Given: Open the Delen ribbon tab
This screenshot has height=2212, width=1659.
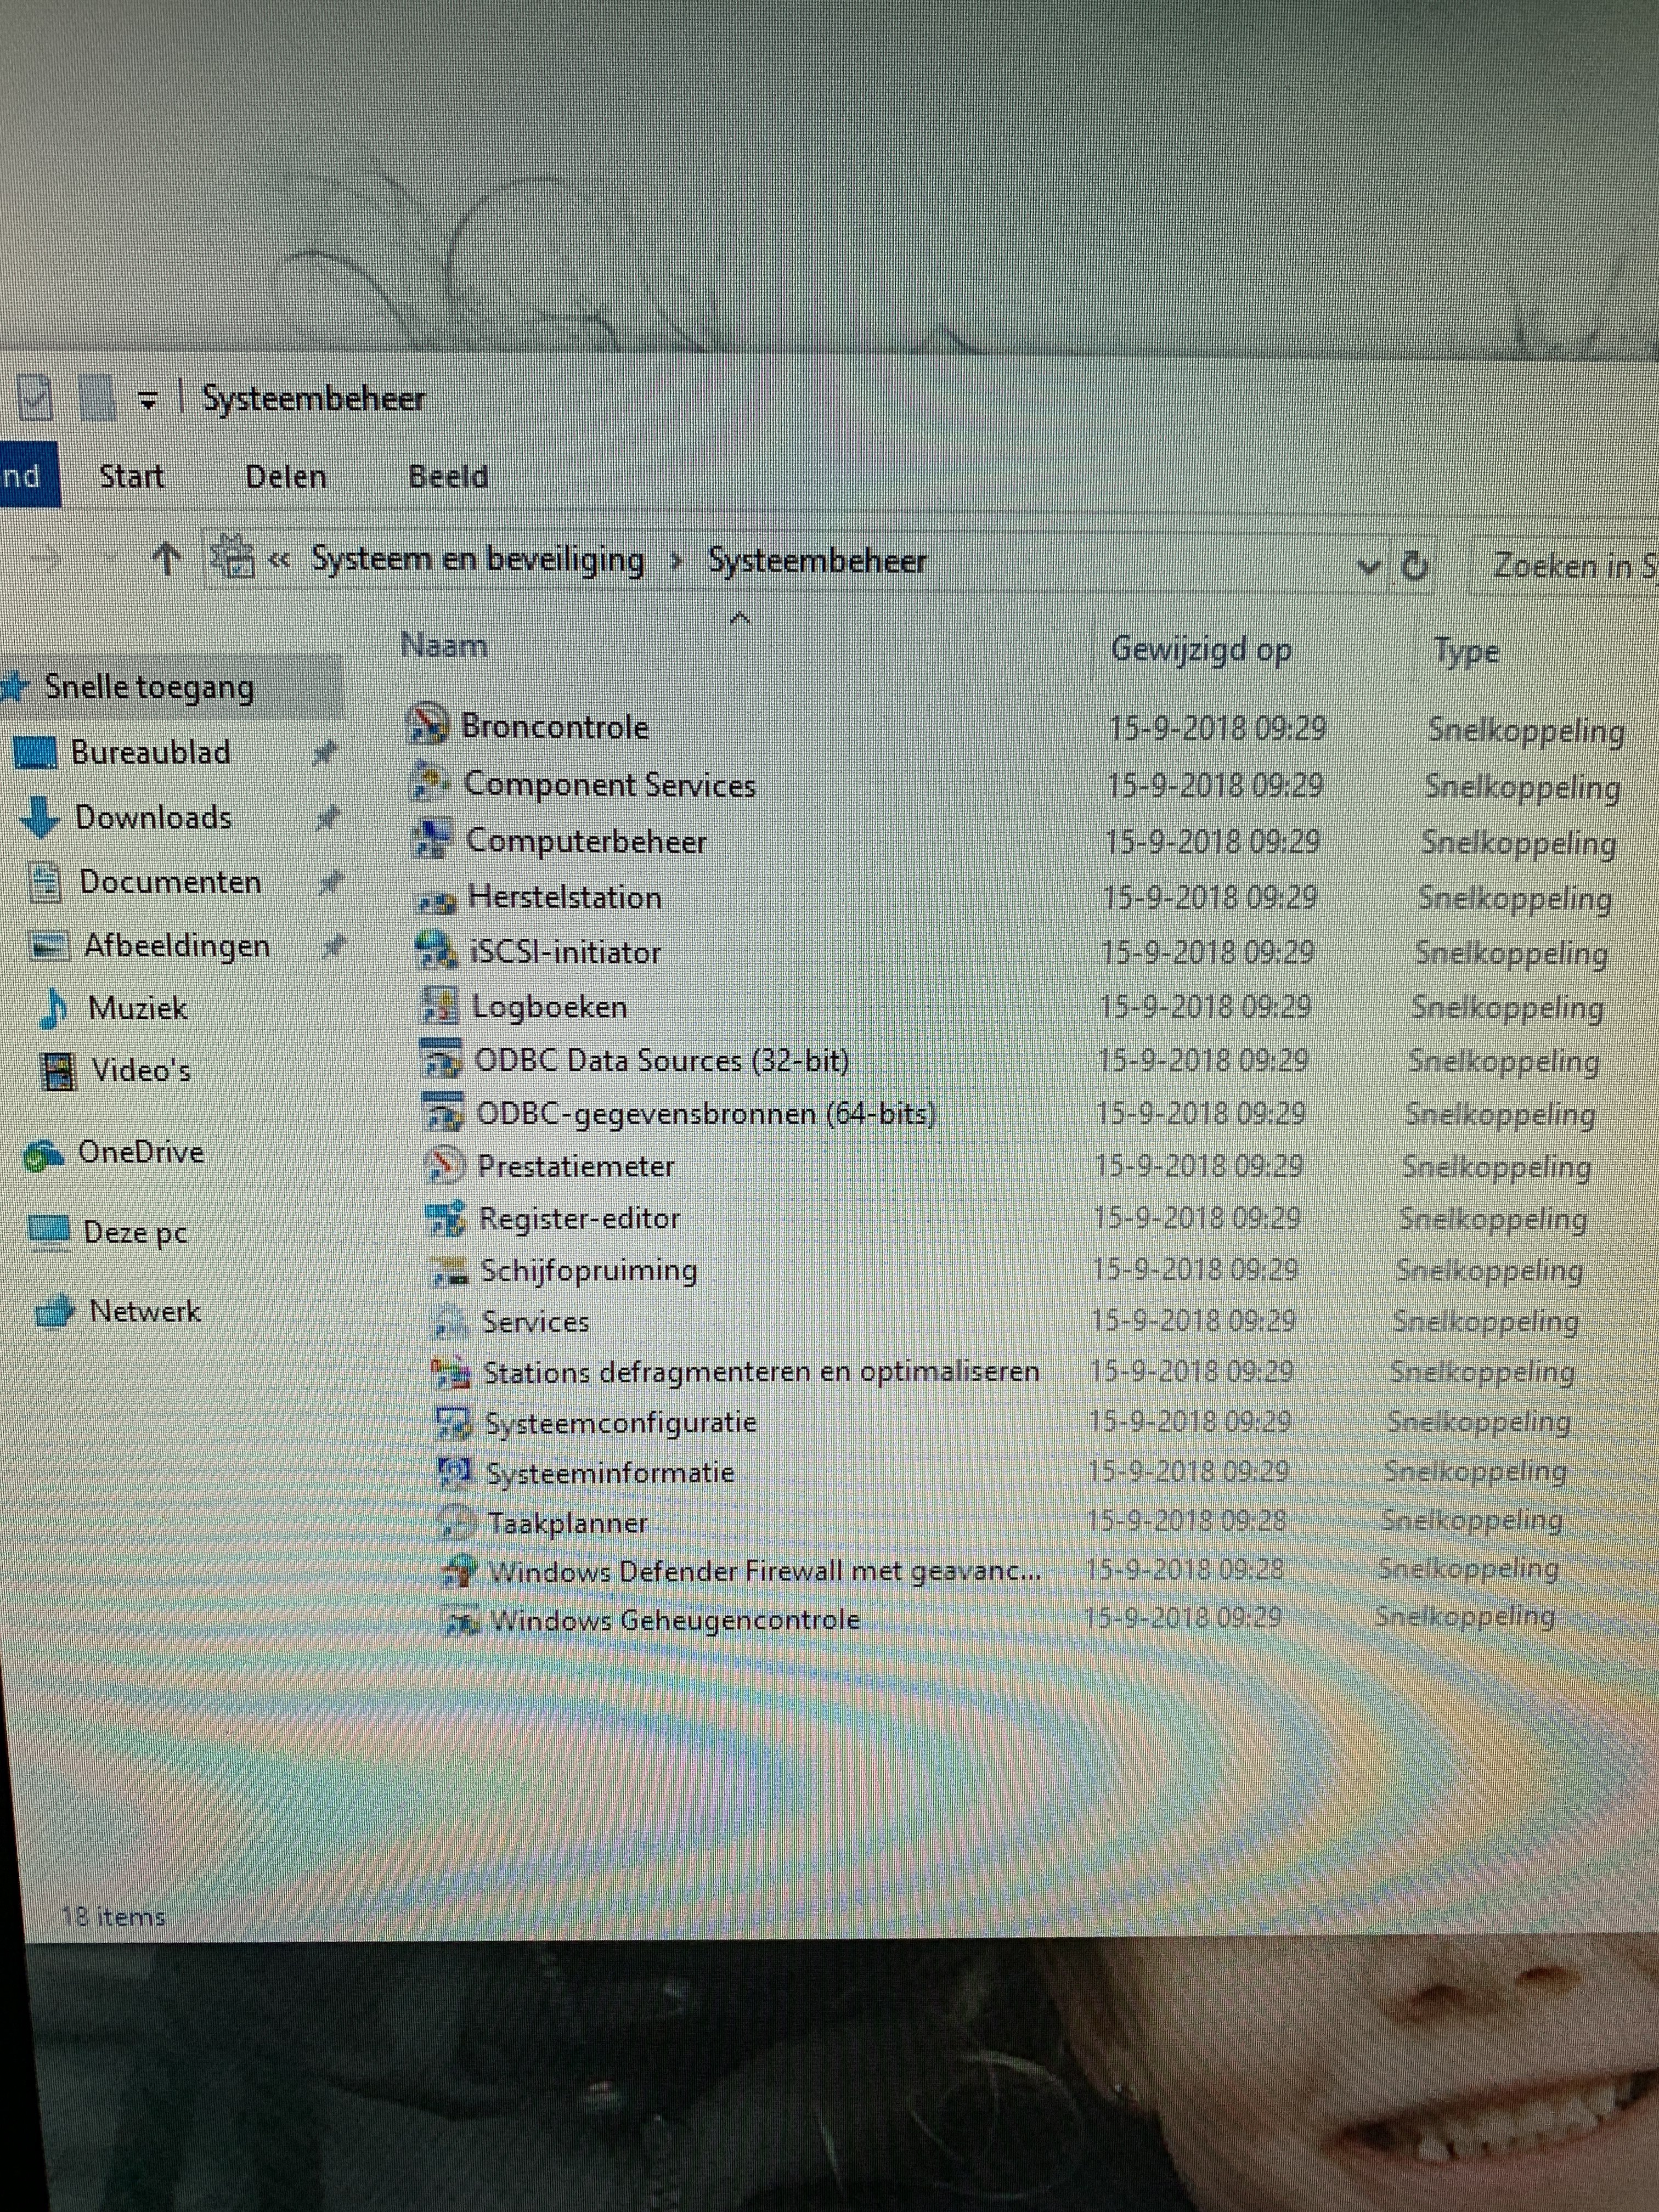Looking at the screenshot, I should 286,477.
